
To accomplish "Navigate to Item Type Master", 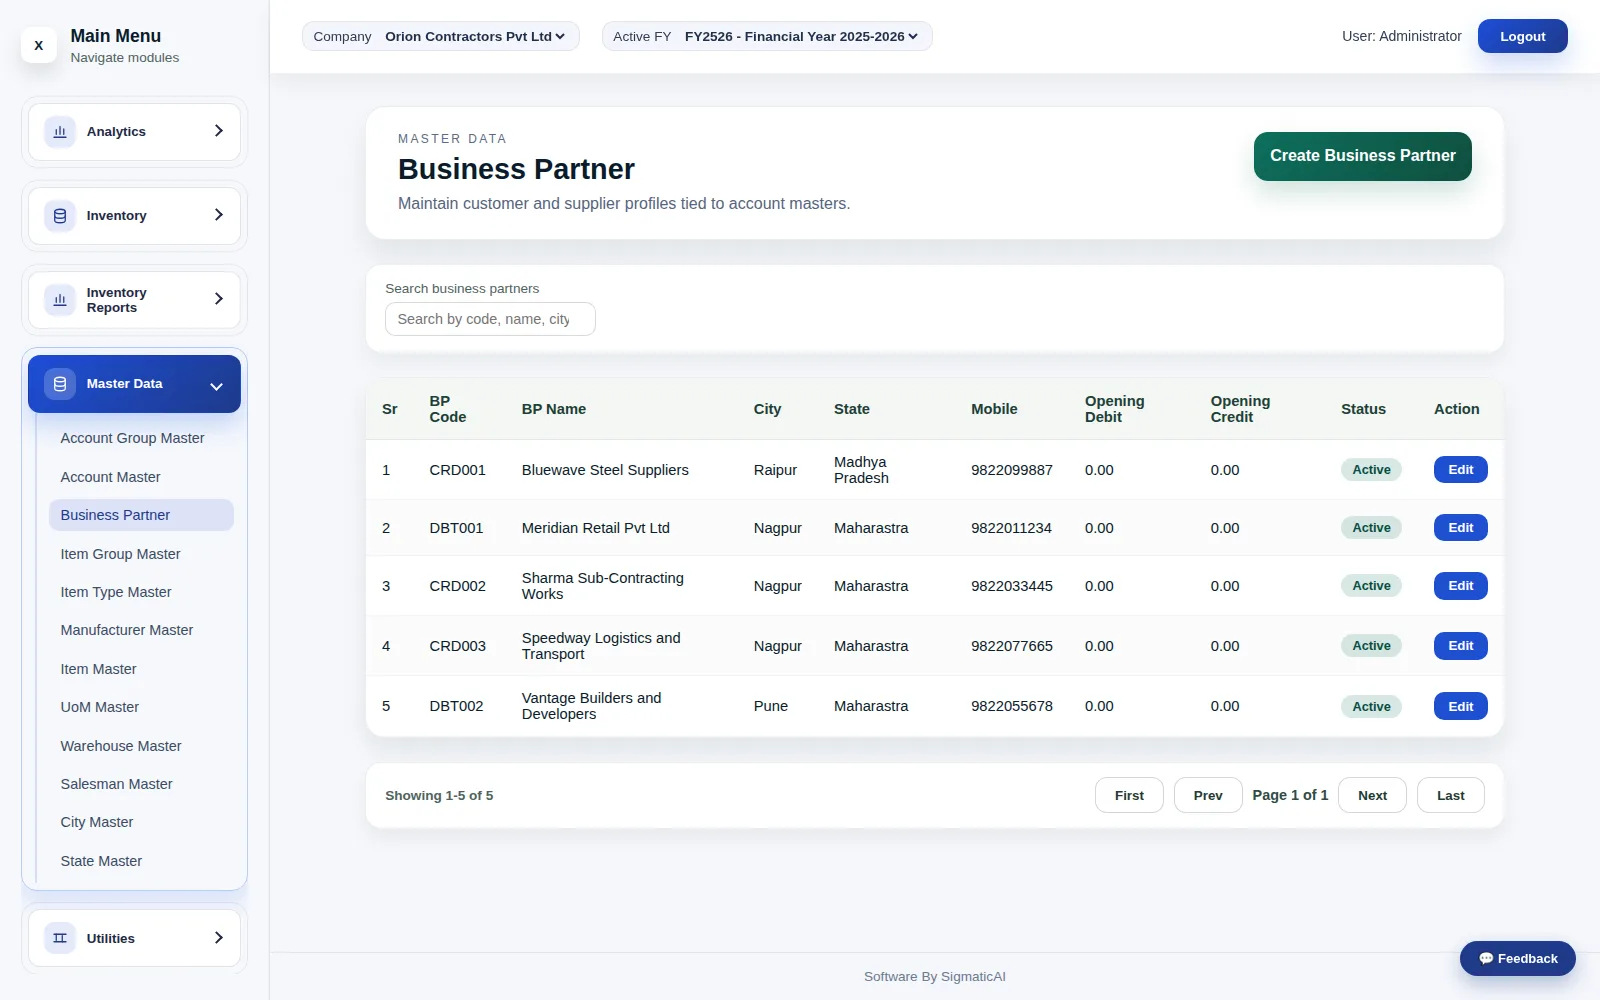I will click(x=141, y=592).
